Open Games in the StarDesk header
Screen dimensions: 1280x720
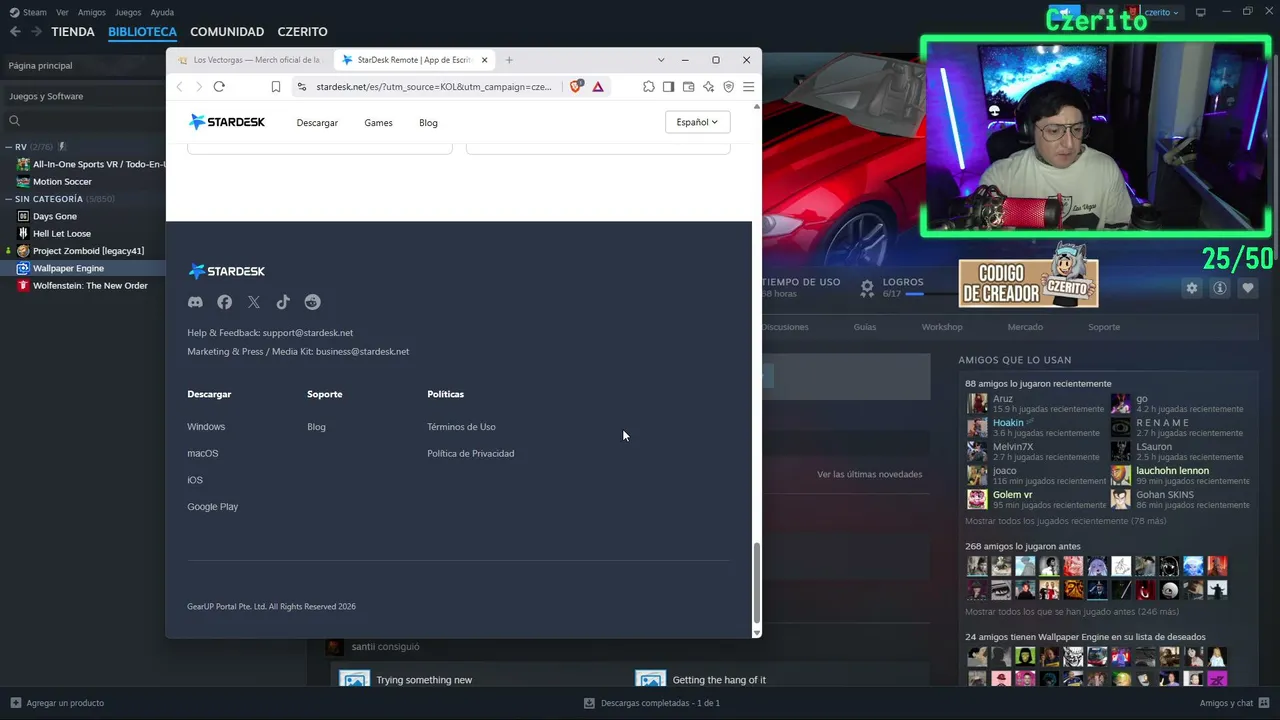pos(378,123)
